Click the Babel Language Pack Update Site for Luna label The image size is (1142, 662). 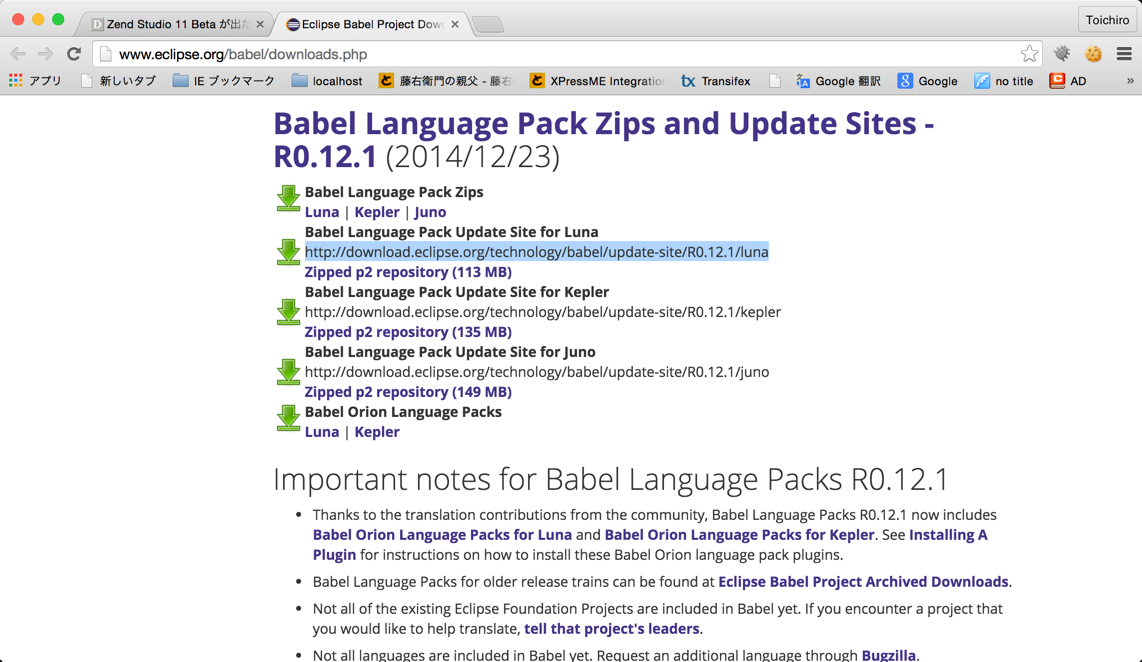coord(452,232)
